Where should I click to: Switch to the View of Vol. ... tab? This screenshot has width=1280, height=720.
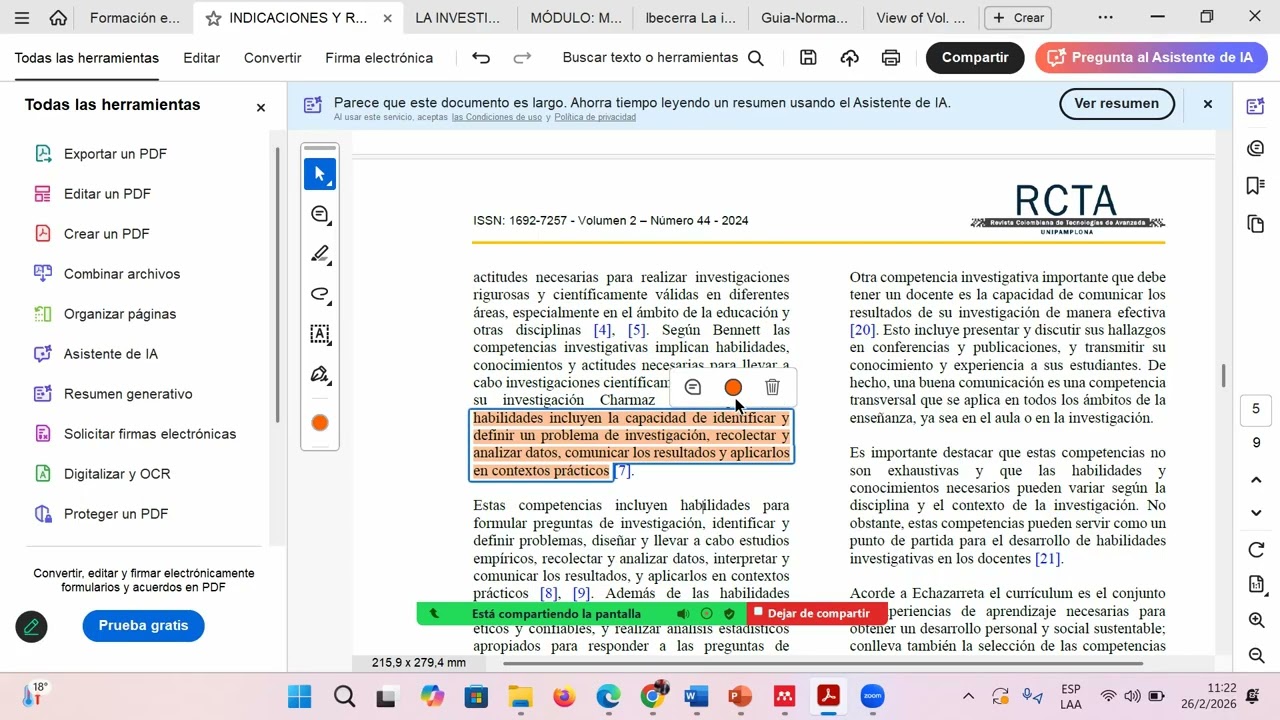click(921, 18)
